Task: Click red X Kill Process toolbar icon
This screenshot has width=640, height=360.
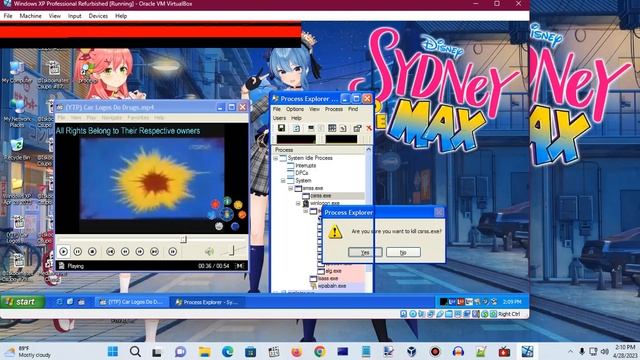Action: click(369, 128)
